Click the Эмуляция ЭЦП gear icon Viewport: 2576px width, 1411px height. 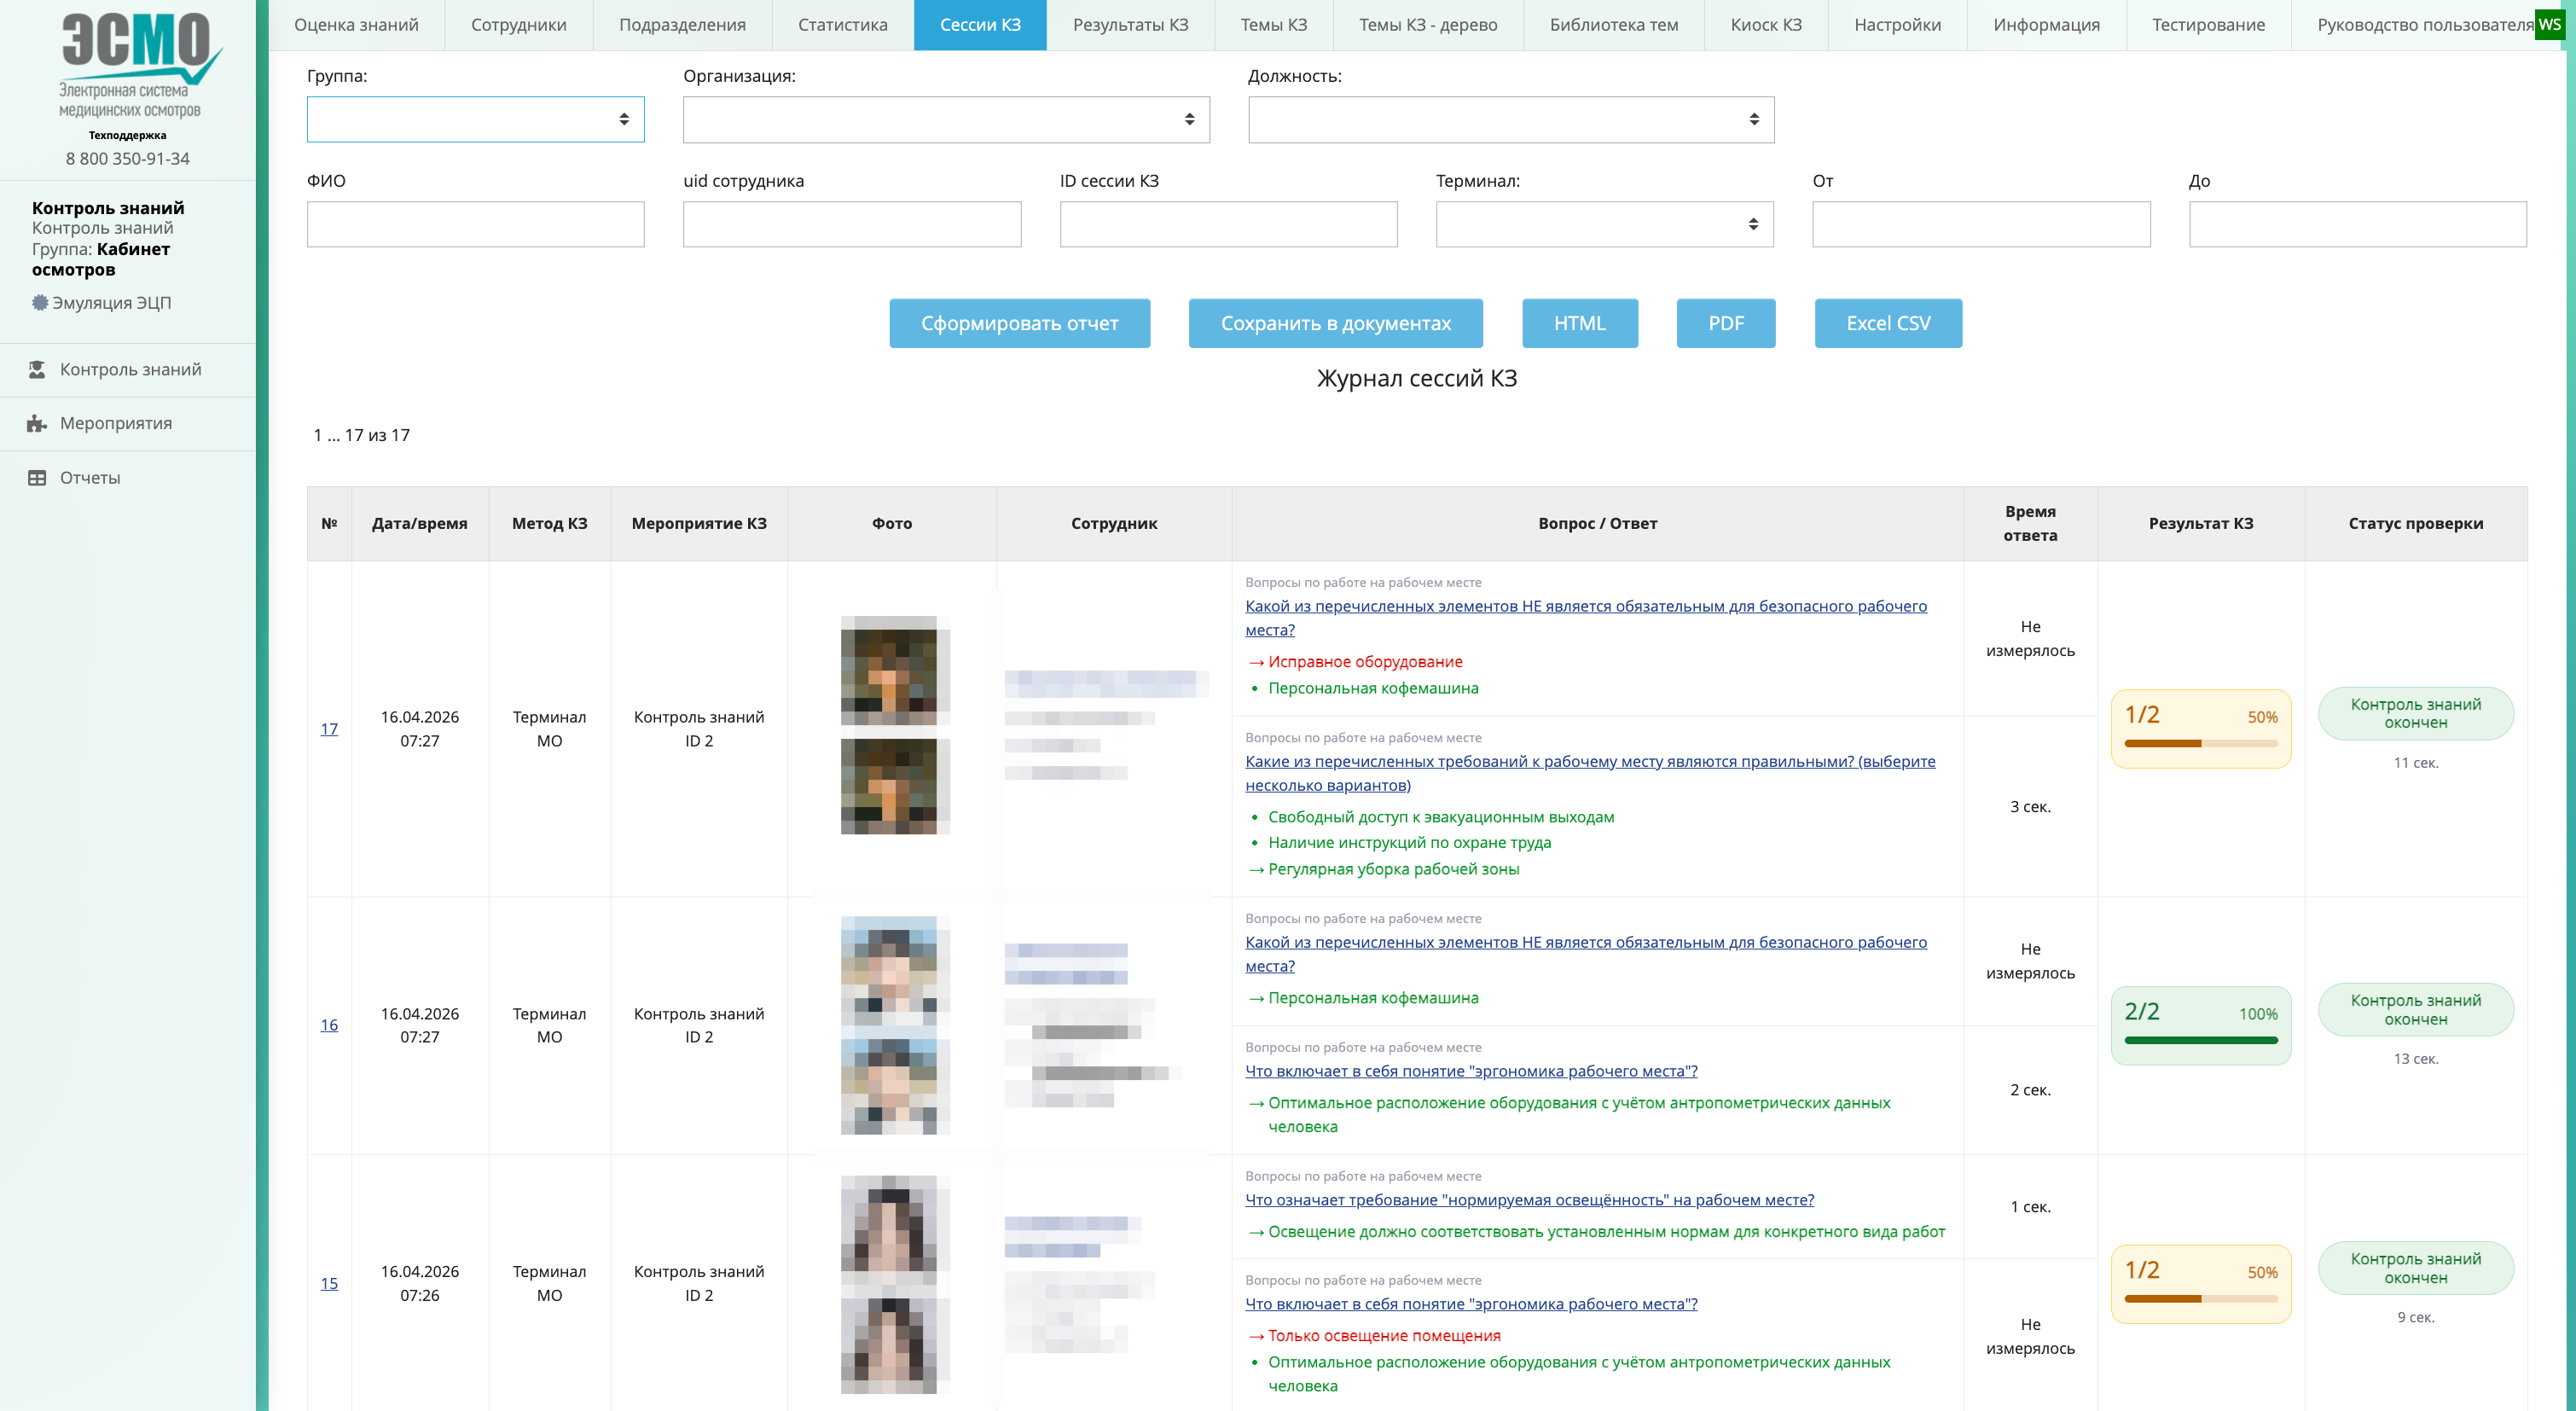40,302
